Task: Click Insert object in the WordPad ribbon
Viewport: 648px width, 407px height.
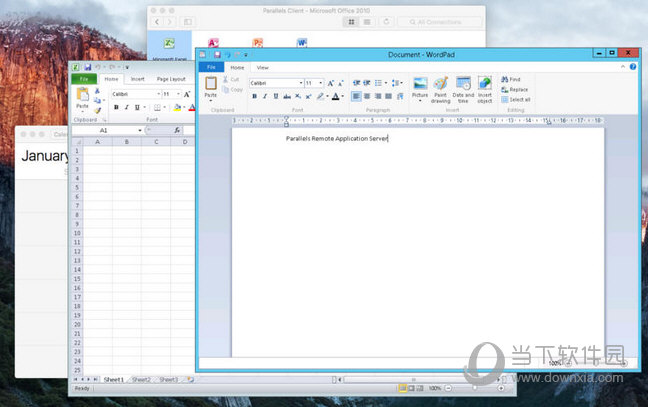Action: (485, 89)
